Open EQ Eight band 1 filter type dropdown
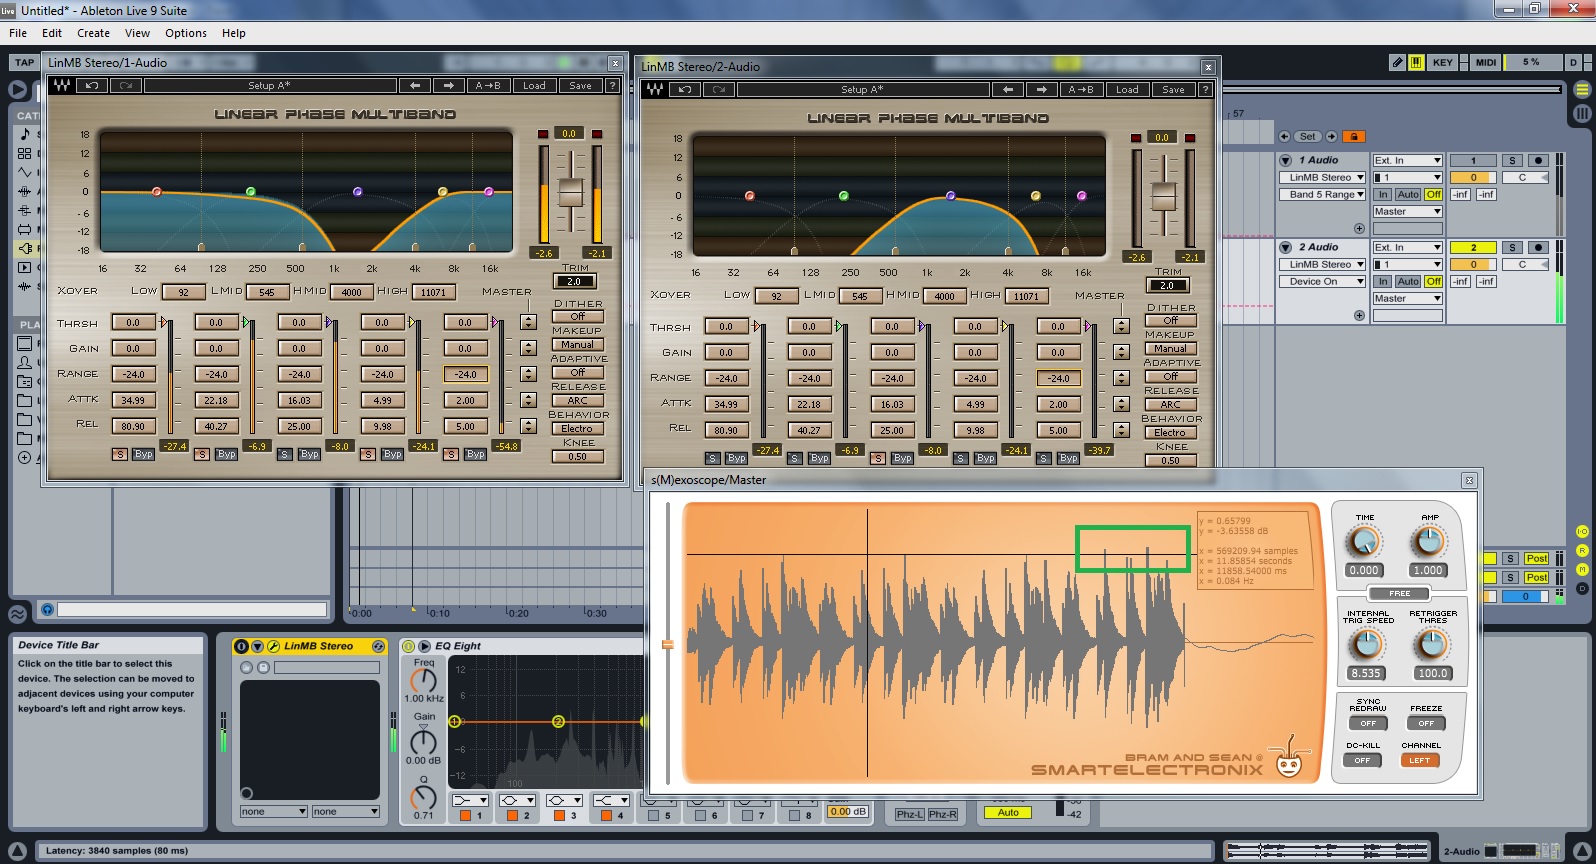1596x864 pixels. click(469, 800)
